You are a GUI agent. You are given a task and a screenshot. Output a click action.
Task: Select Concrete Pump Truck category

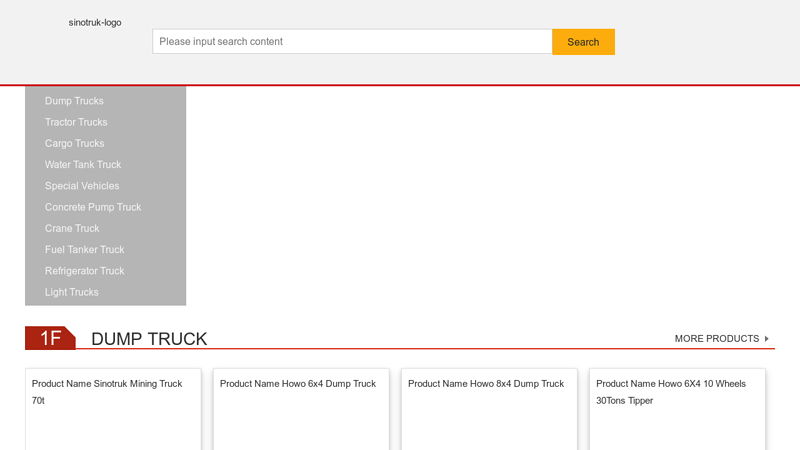coord(93,207)
